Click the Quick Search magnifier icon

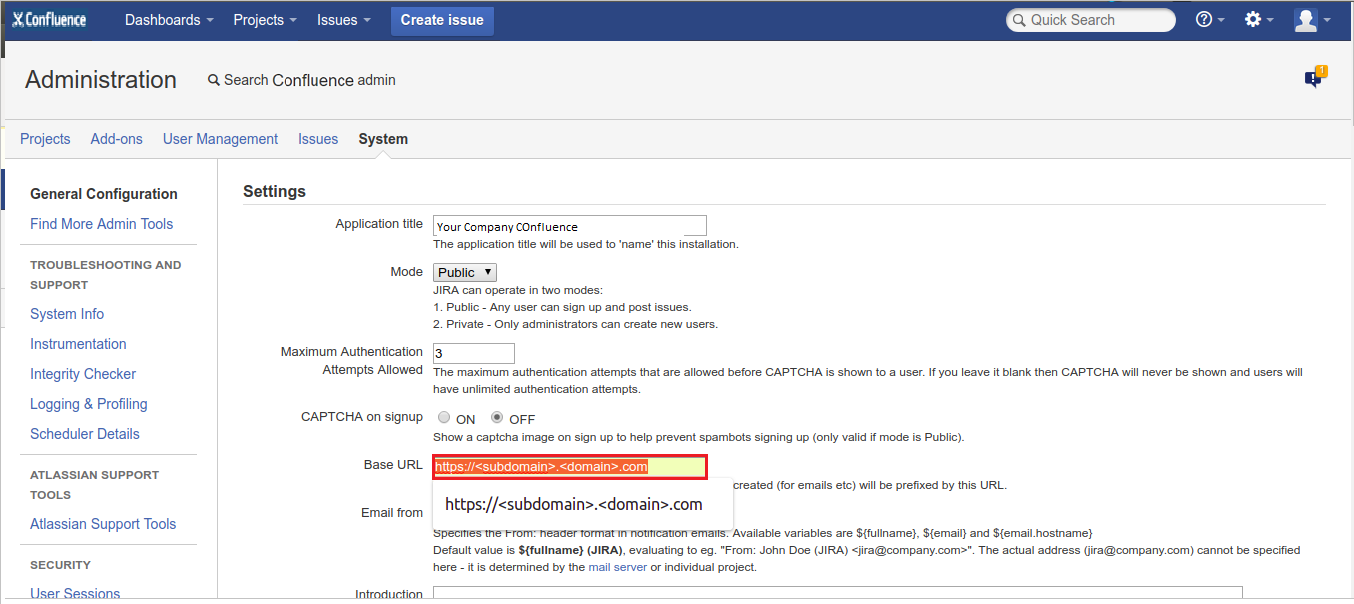click(1019, 20)
